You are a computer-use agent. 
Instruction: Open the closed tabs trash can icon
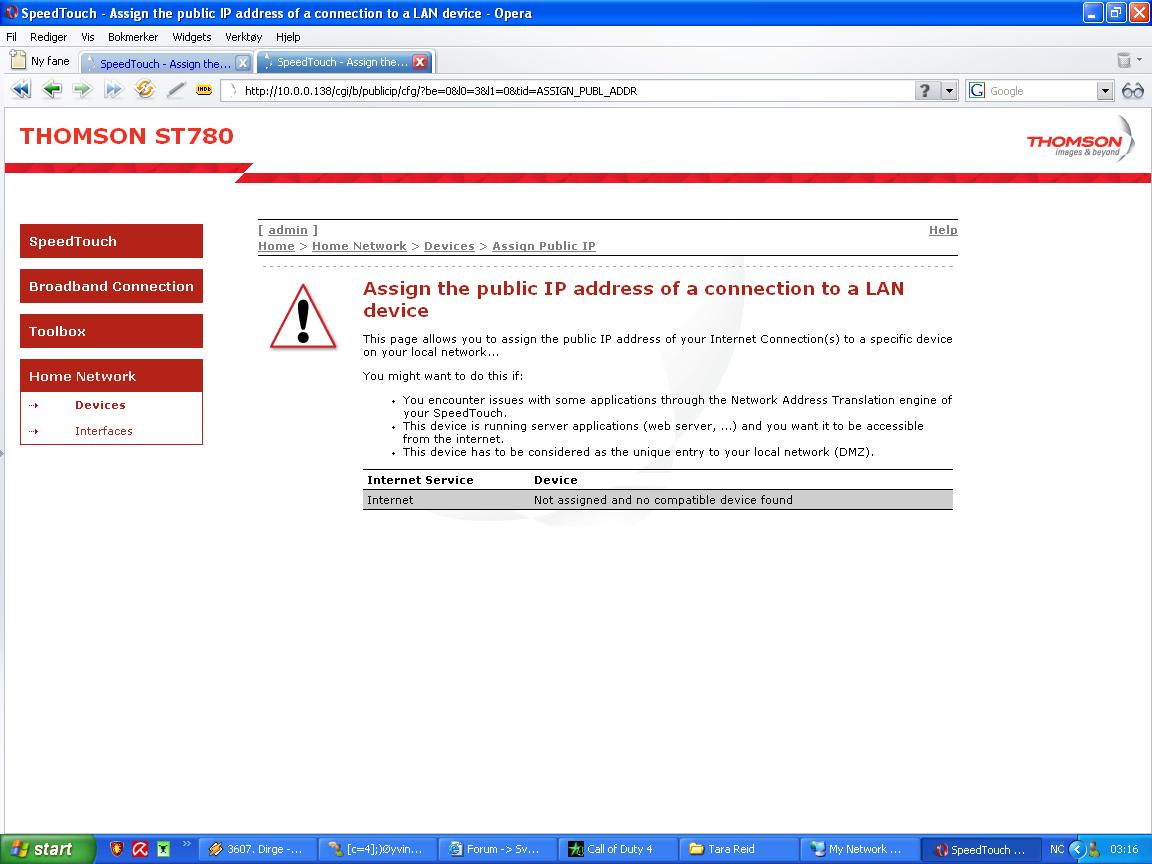tap(1124, 60)
